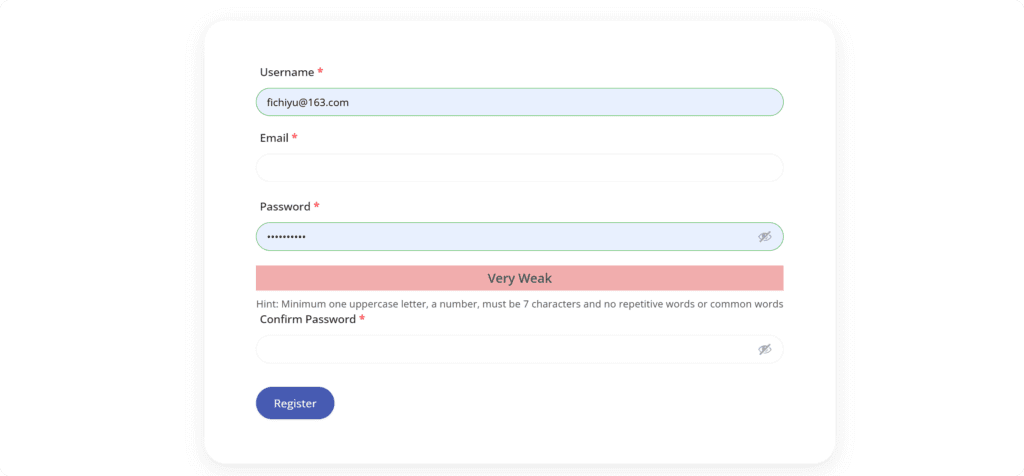Click the red asterisk after Password label
Screen dimensions: 1024x476
click(x=317, y=206)
